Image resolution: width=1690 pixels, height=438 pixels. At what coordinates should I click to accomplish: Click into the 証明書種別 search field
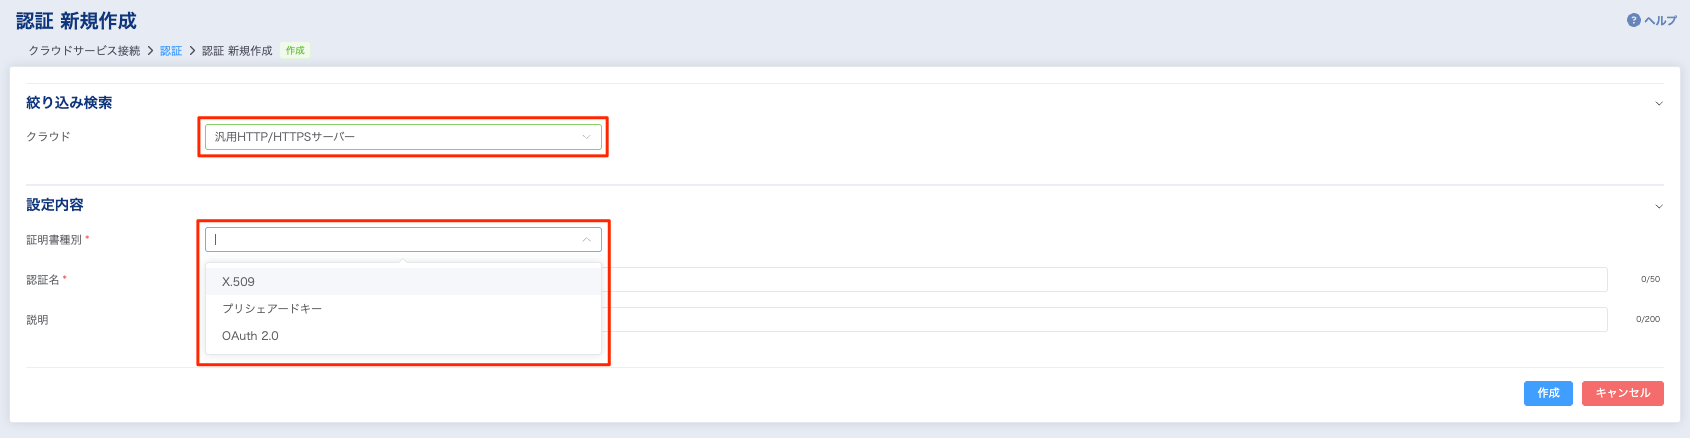(x=390, y=240)
